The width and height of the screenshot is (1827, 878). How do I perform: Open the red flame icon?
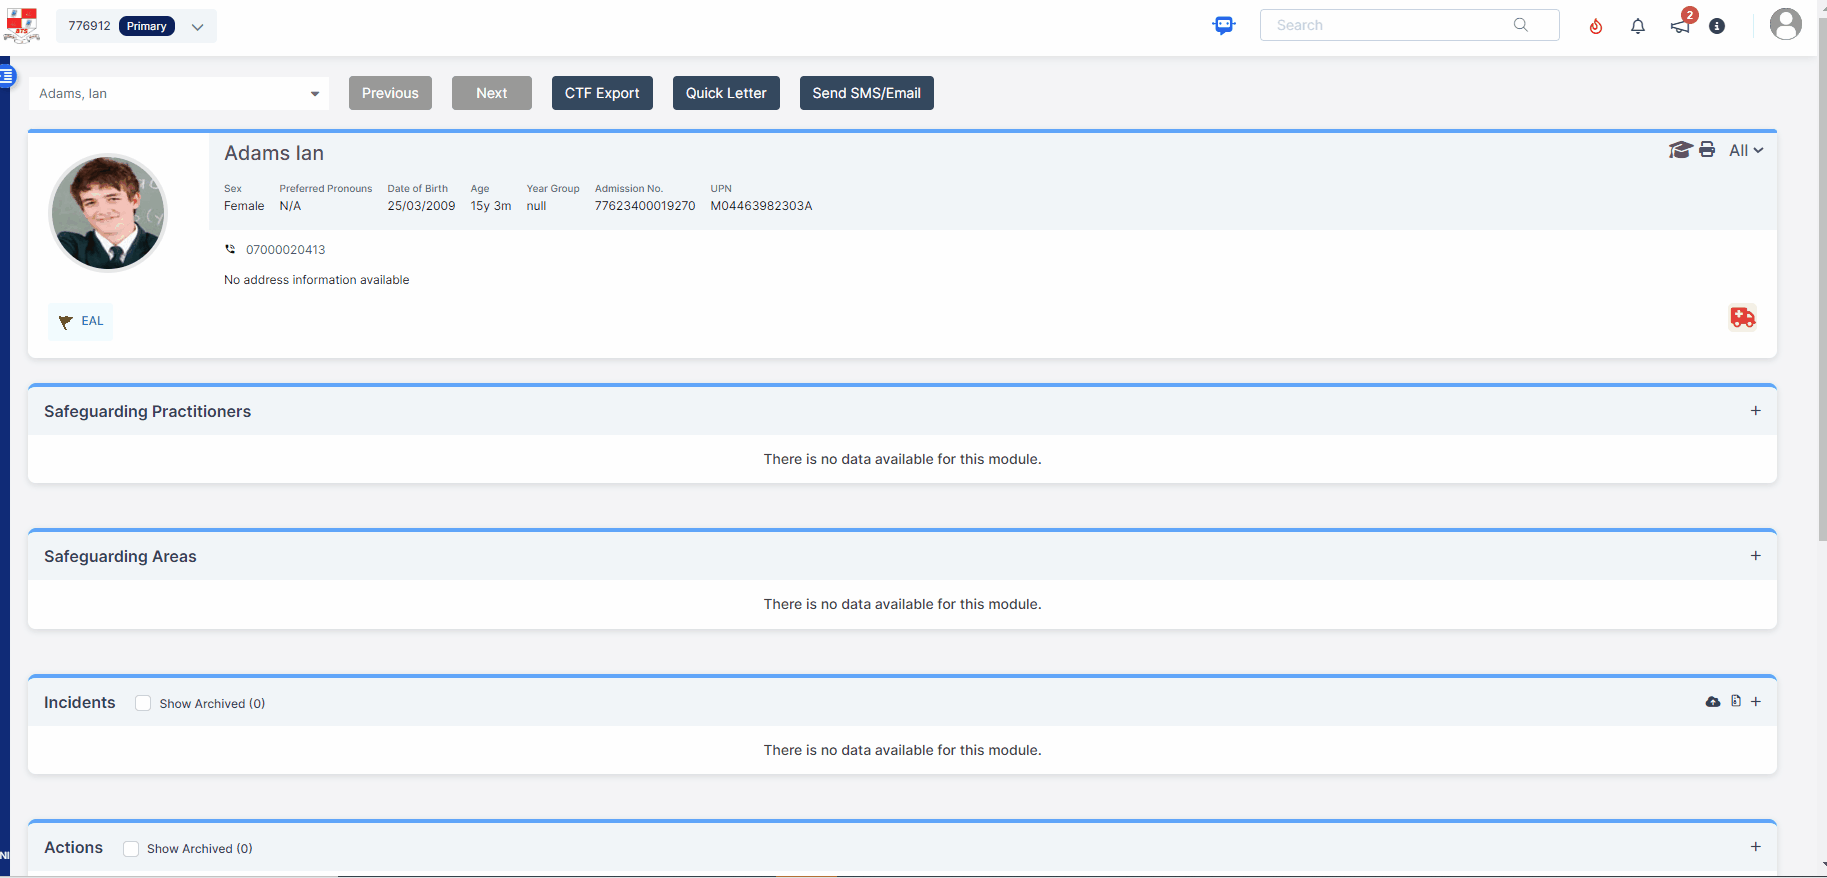tap(1596, 26)
